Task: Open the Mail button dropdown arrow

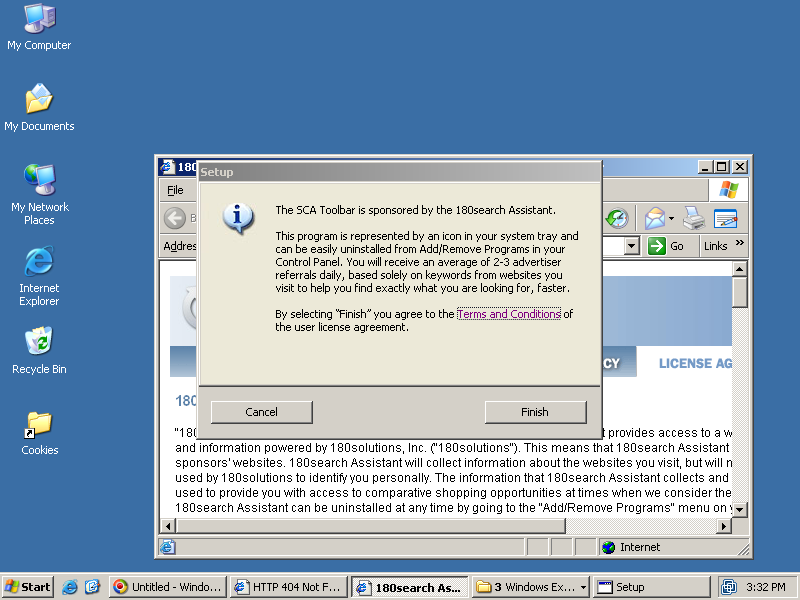Action: (671, 219)
